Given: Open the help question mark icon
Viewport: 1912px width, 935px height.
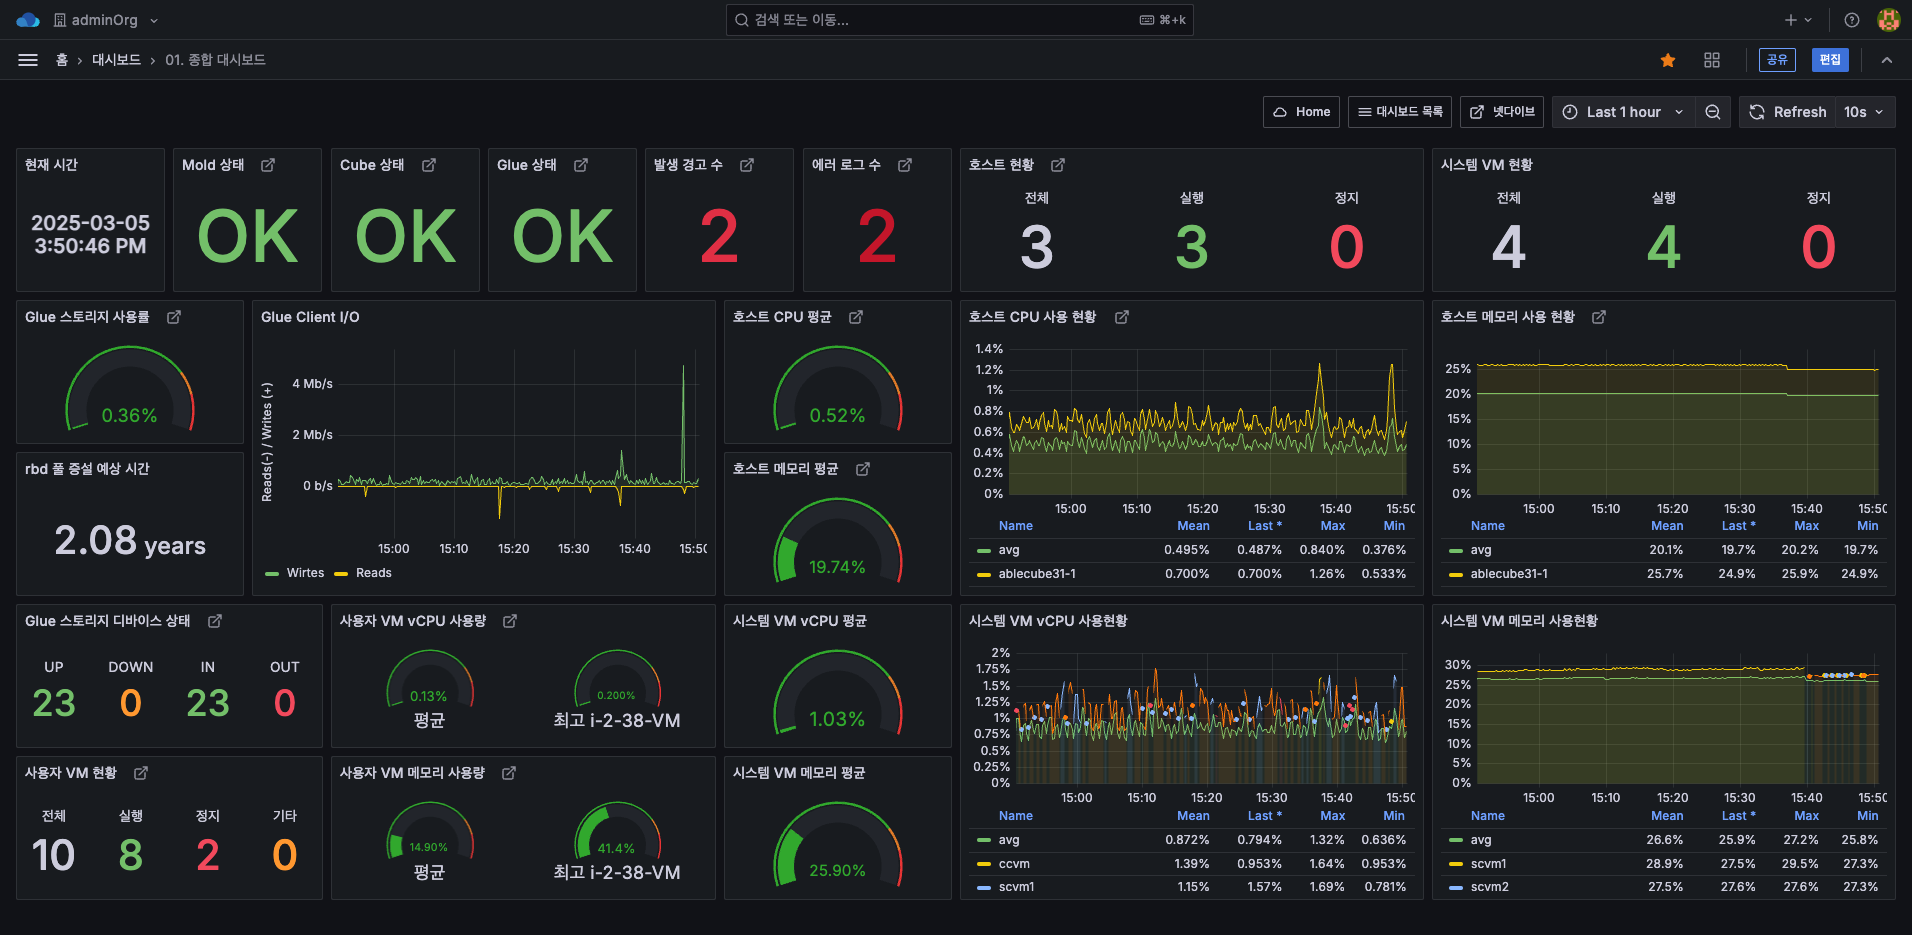Looking at the screenshot, I should (1852, 20).
